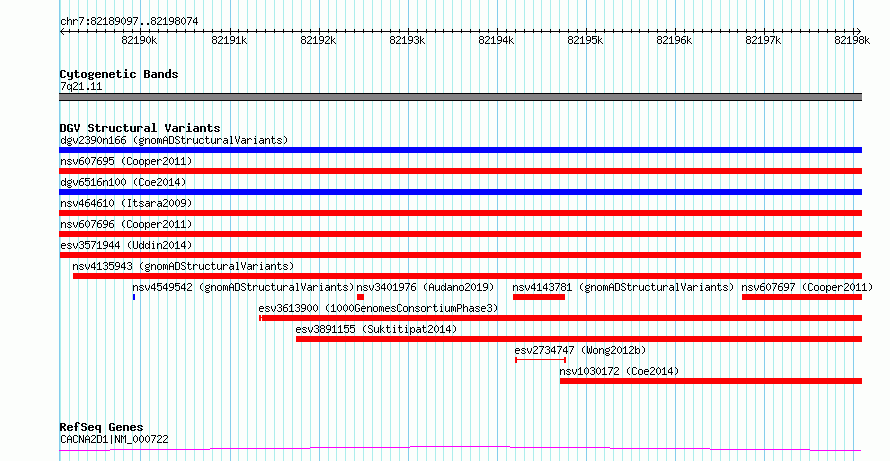The height and width of the screenshot is (461, 890).
Task: Select nsv4549542 (gnomADStructuralVariants) label
Action: click(x=244, y=287)
